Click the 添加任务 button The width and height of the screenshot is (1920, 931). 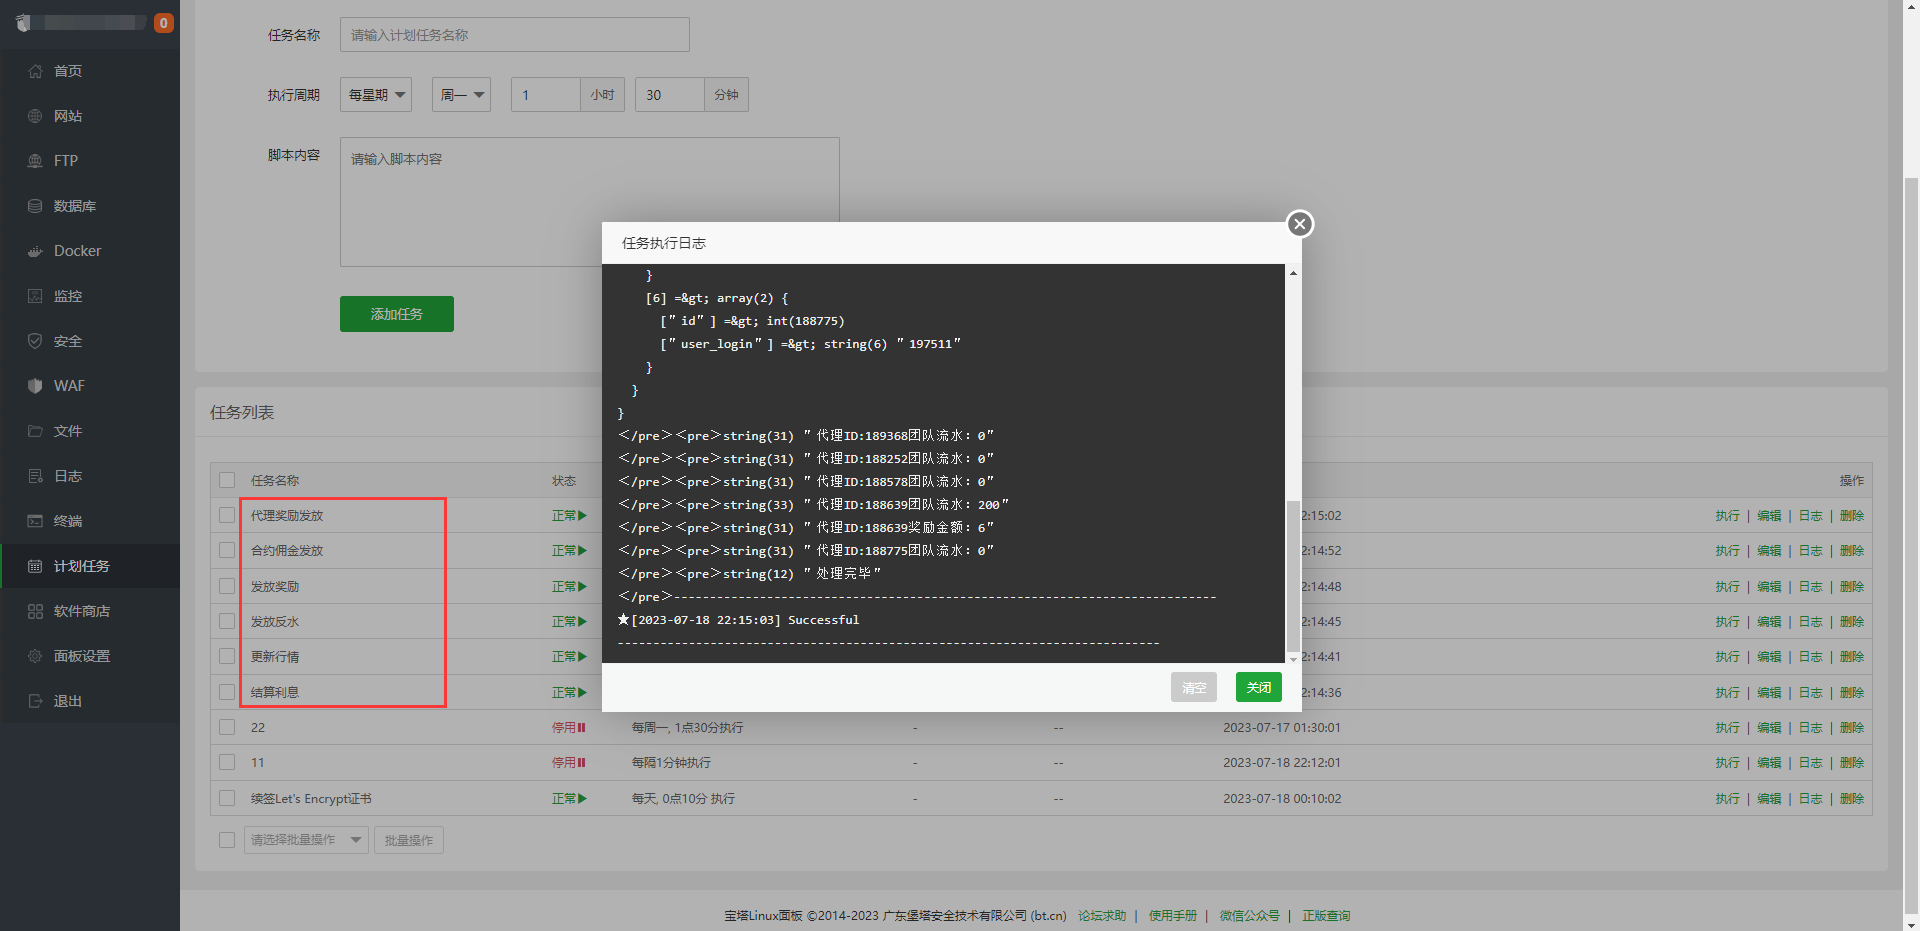coord(396,314)
